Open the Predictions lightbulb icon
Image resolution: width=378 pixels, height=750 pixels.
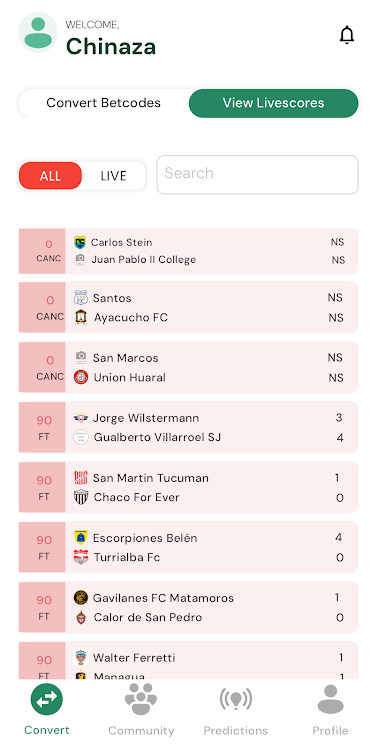(236, 700)
